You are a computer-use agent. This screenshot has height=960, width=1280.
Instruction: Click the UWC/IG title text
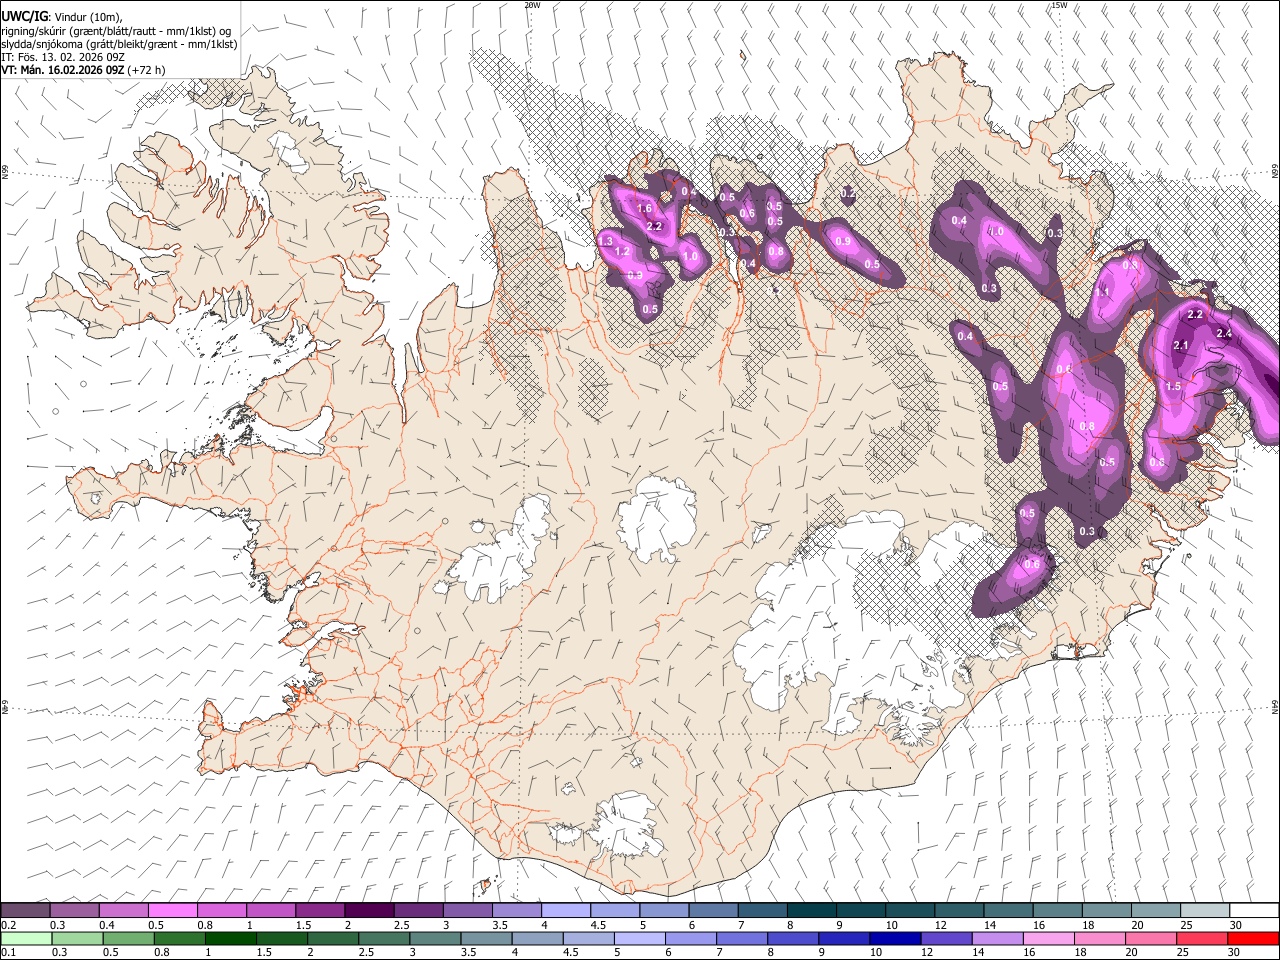point(23,16)
